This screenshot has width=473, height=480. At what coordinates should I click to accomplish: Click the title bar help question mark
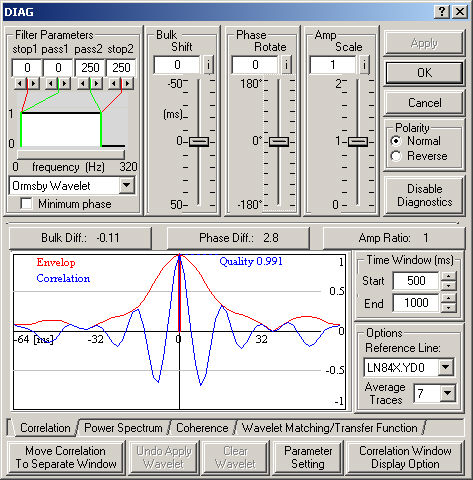pos(442,12)
